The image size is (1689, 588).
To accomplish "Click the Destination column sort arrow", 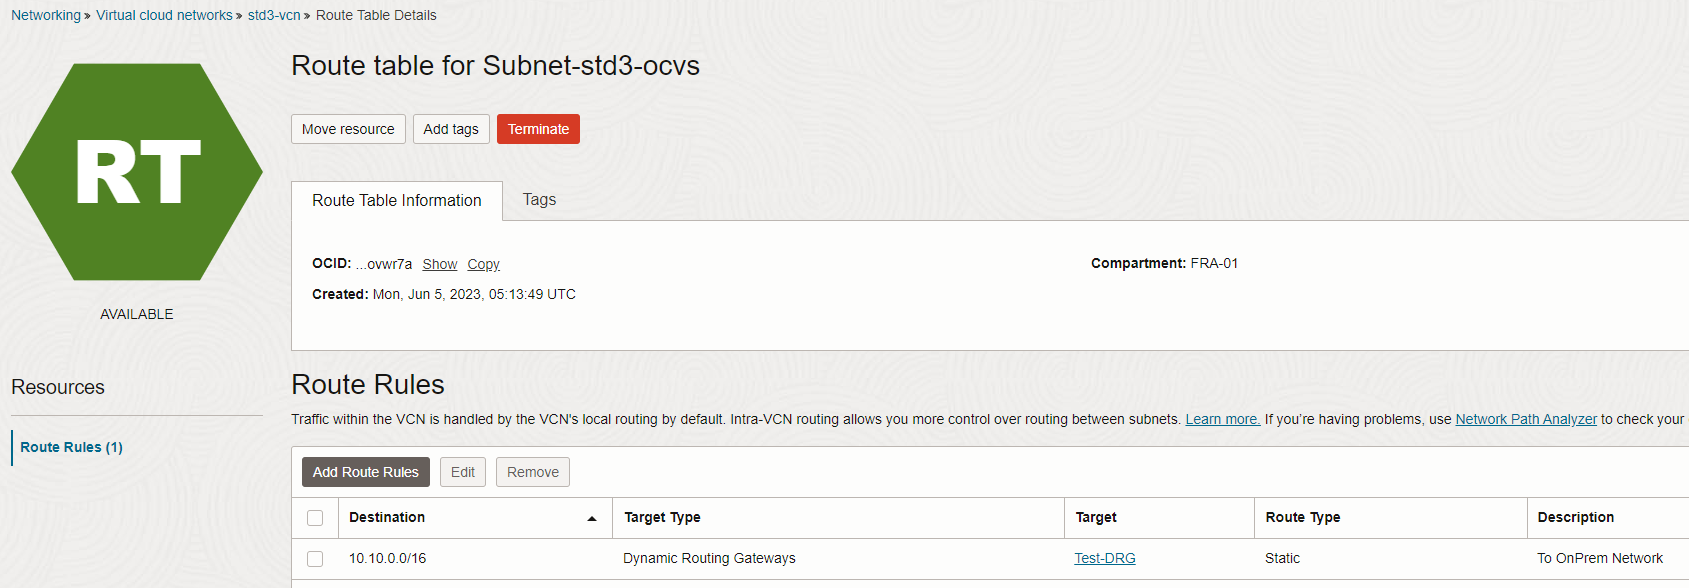I will coord(592,518).
